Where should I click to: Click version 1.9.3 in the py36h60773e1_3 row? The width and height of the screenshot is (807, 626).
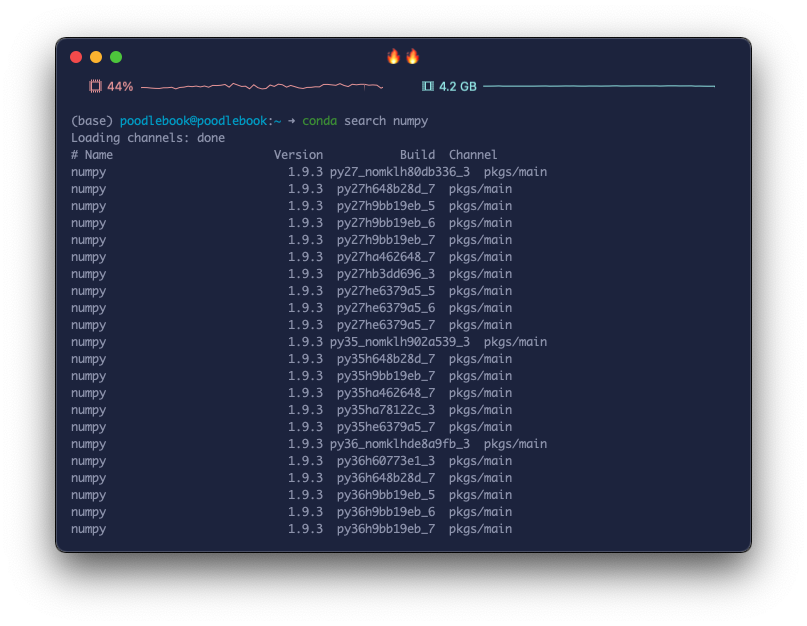pyautogui.click(x=305, y=461)
